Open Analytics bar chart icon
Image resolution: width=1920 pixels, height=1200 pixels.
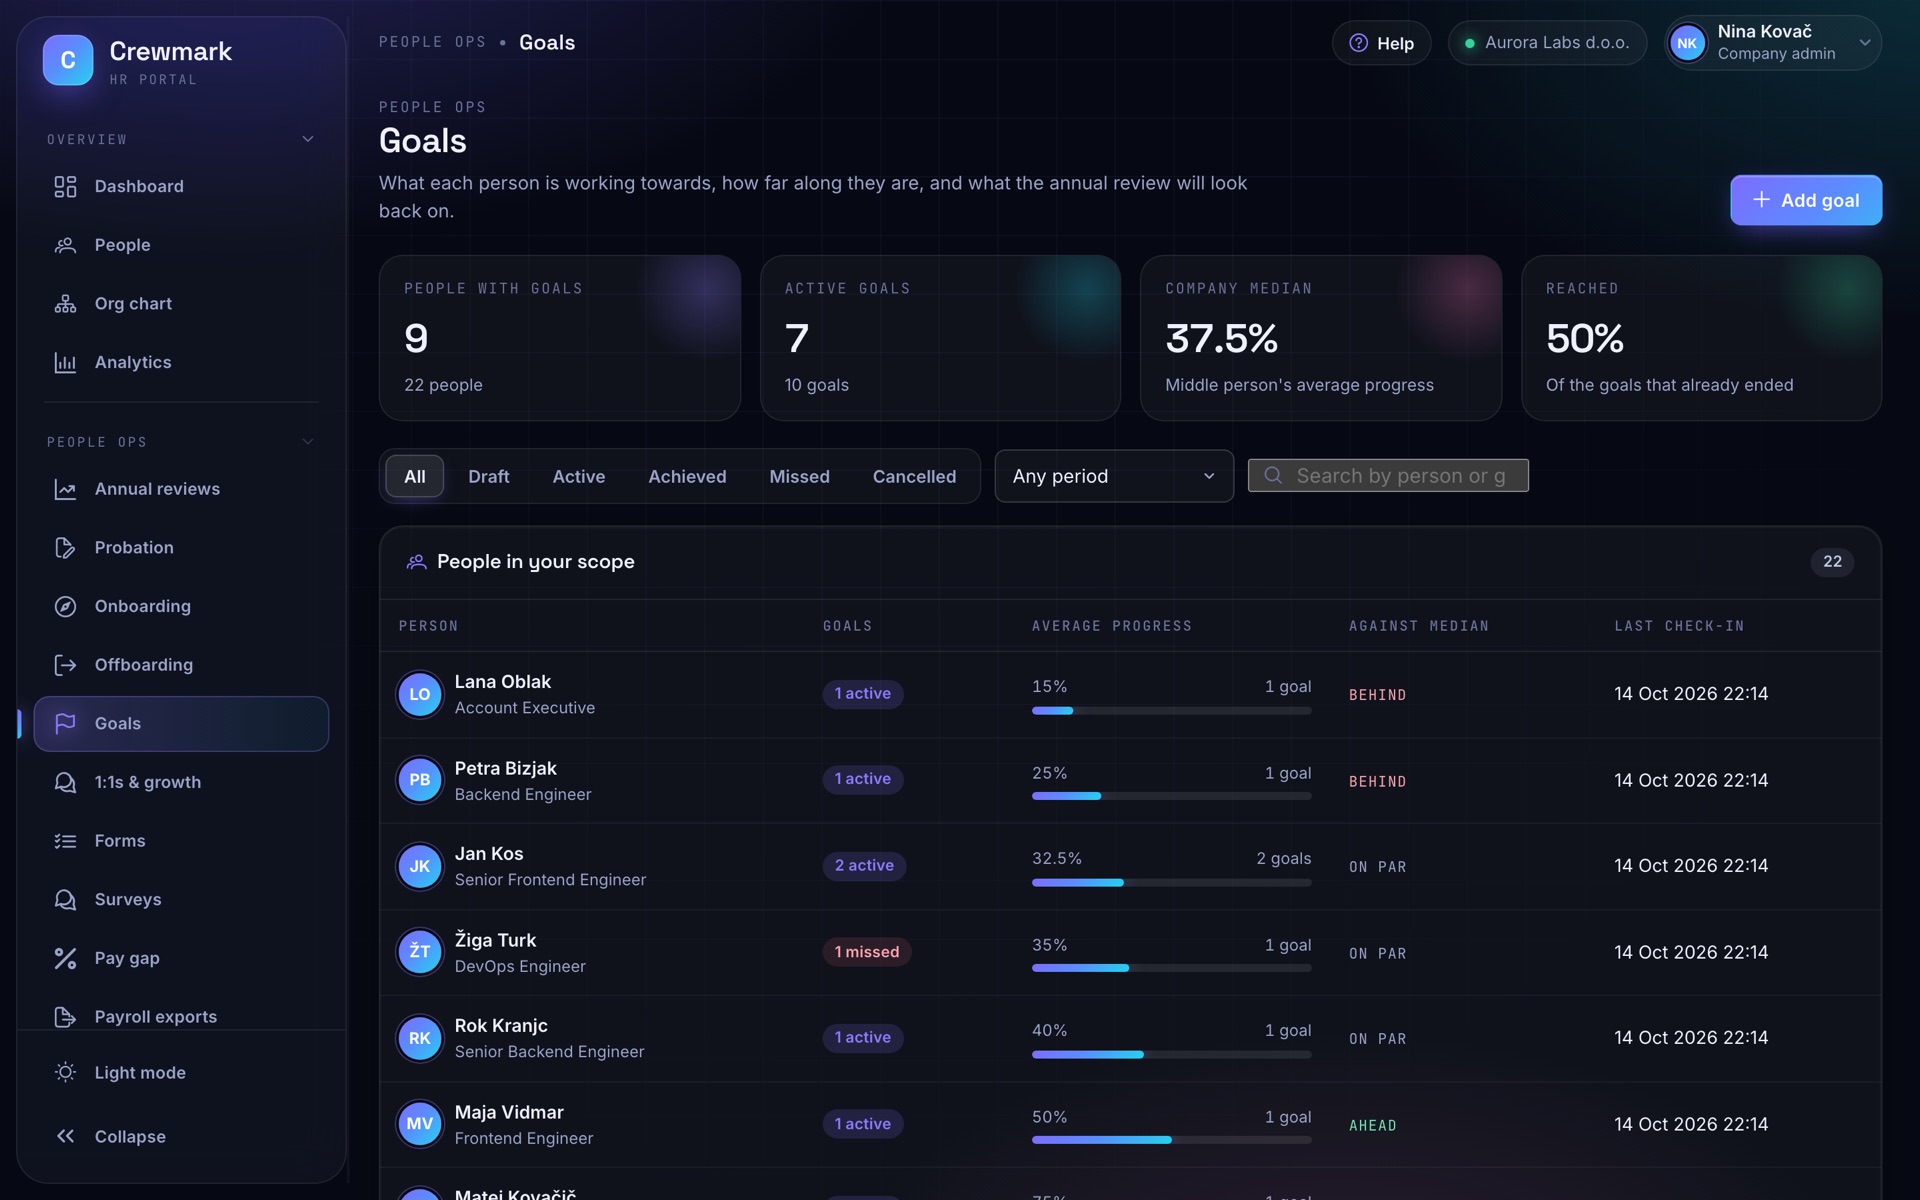pyautogui.click(x=65, y=362)
